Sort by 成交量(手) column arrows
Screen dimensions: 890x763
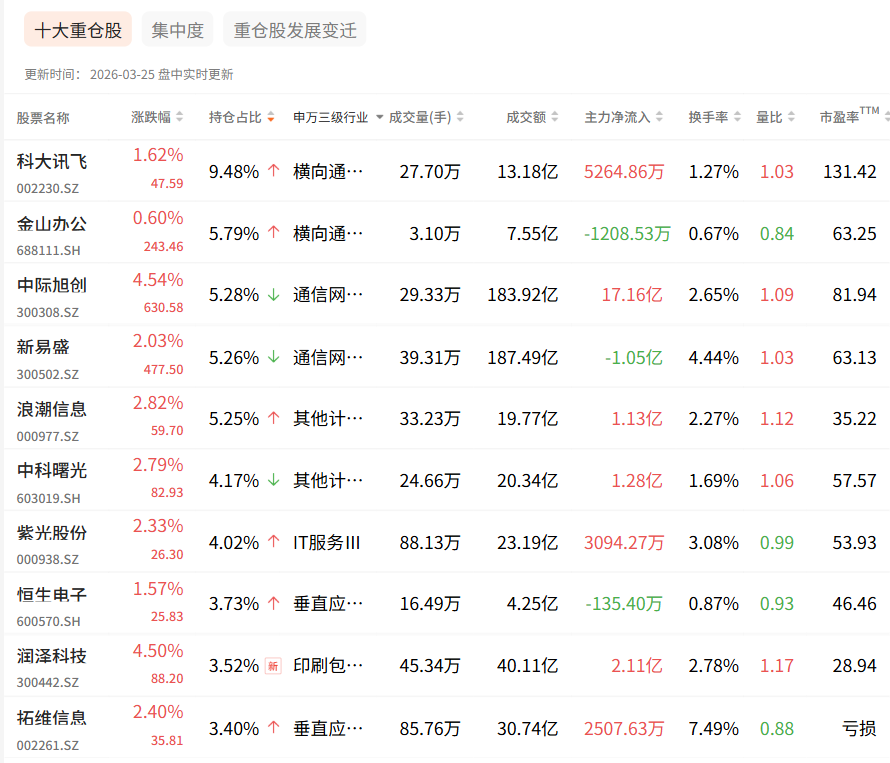coord(460,117)
